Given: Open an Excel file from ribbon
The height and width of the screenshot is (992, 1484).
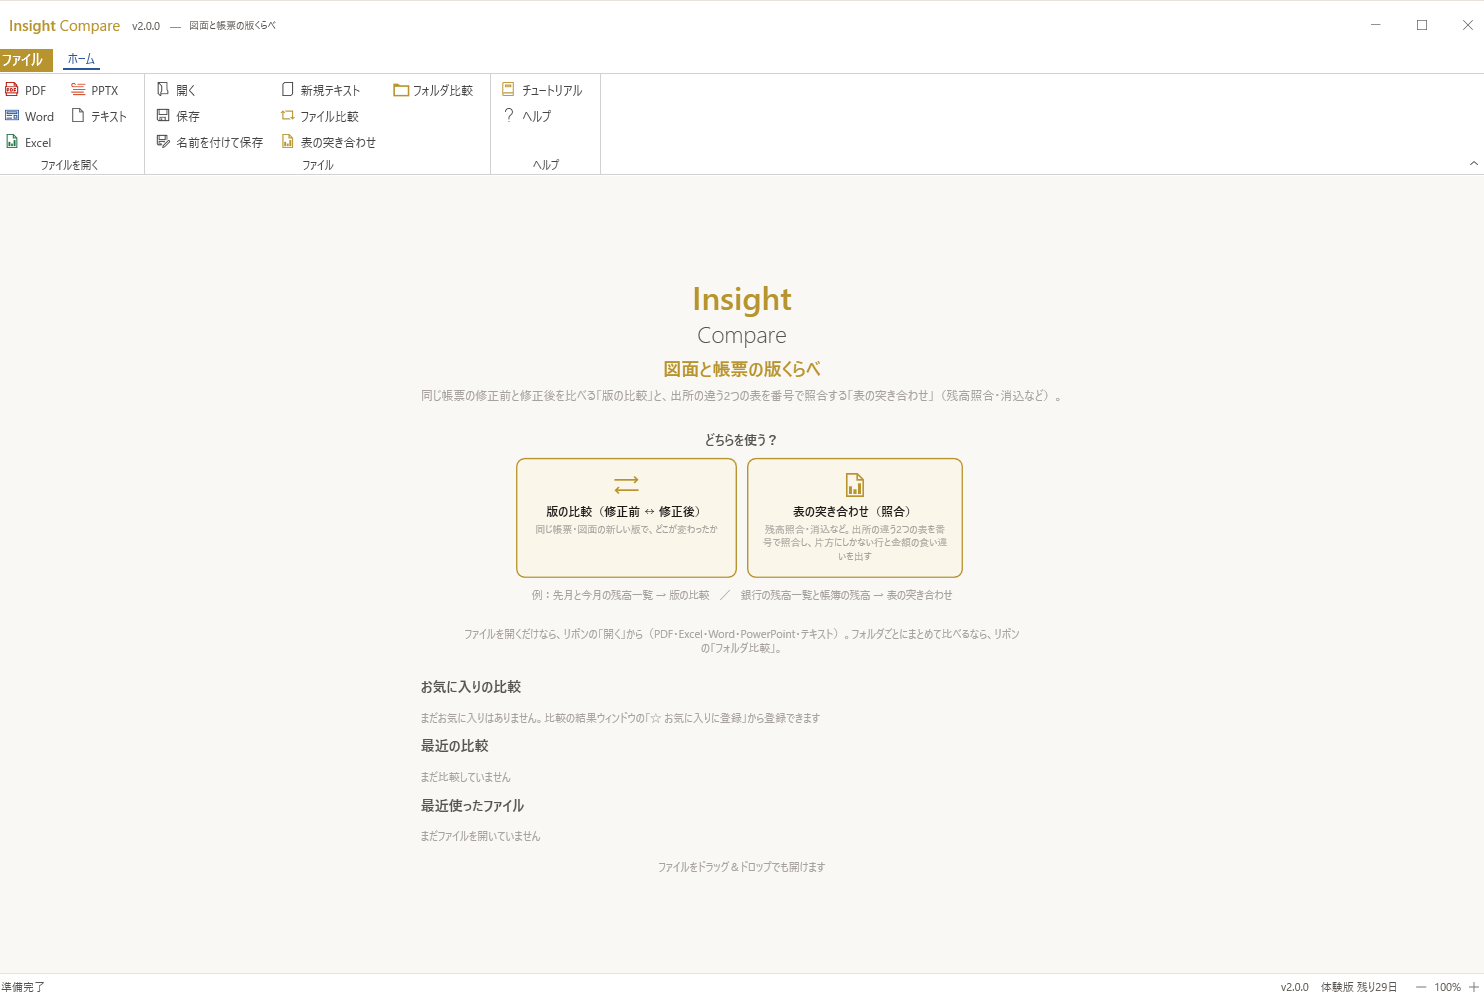Looking at the screenshot, I should pyautogui.click(x=28, y=142).
